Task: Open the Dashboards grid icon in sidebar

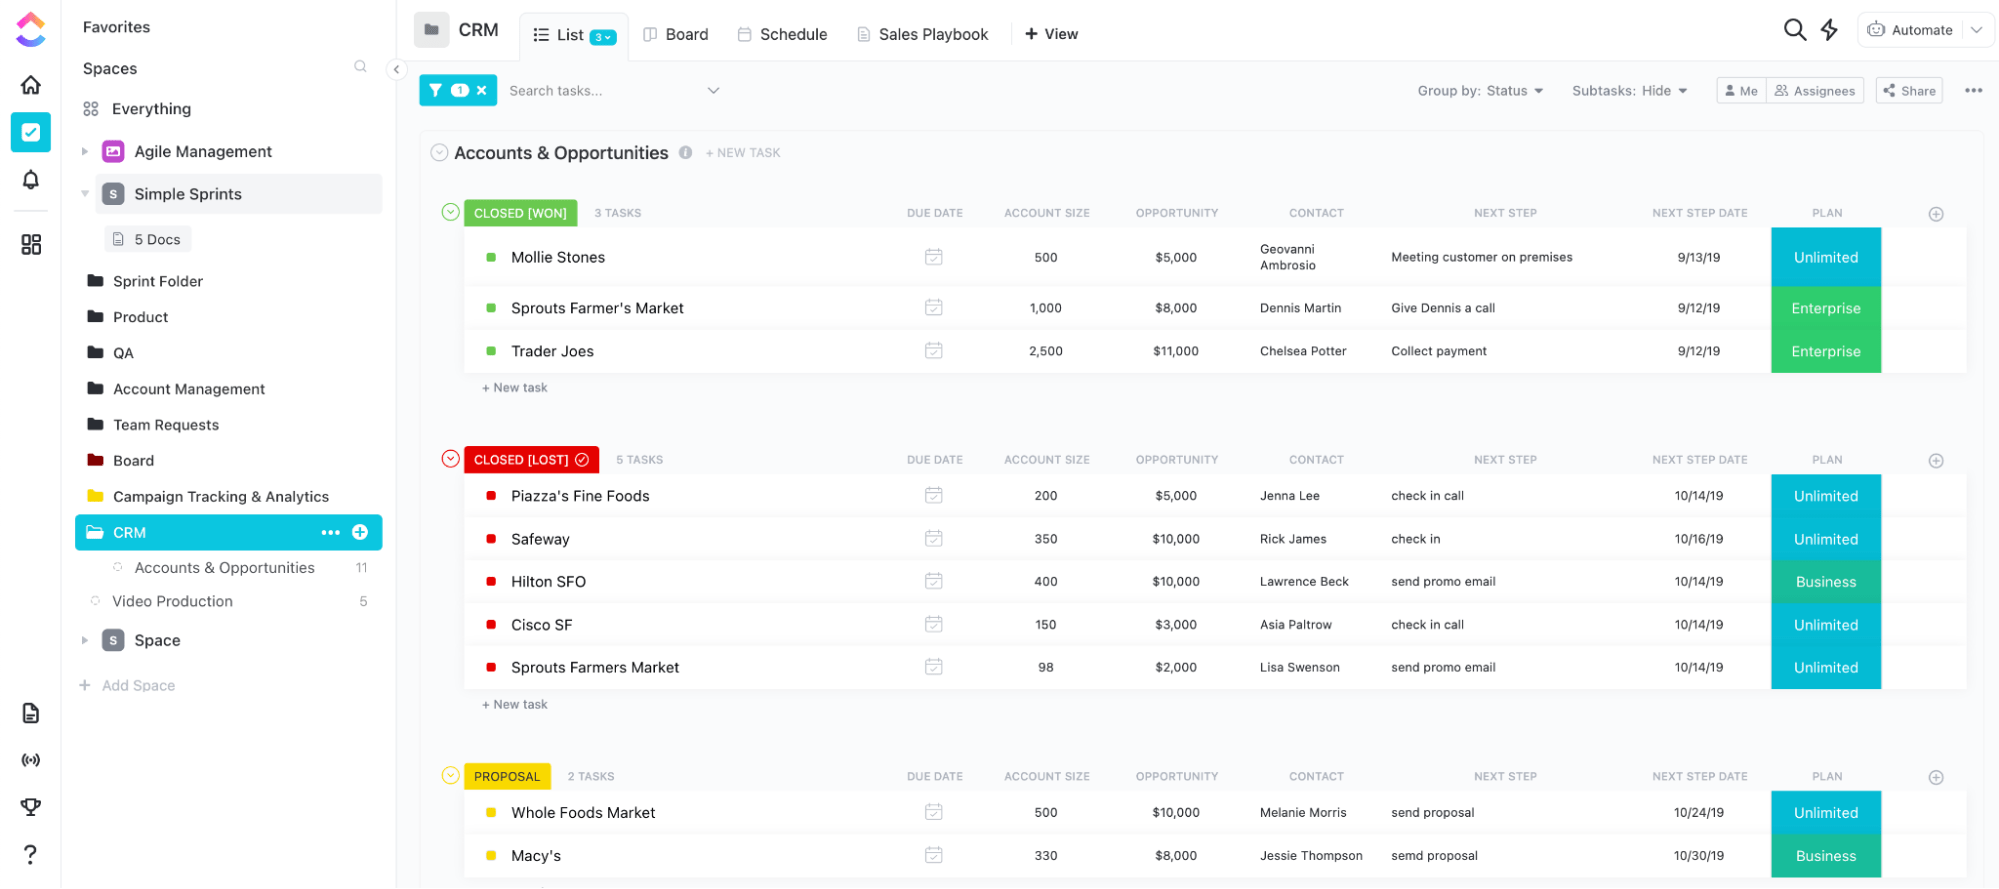Action: [31, 245]
